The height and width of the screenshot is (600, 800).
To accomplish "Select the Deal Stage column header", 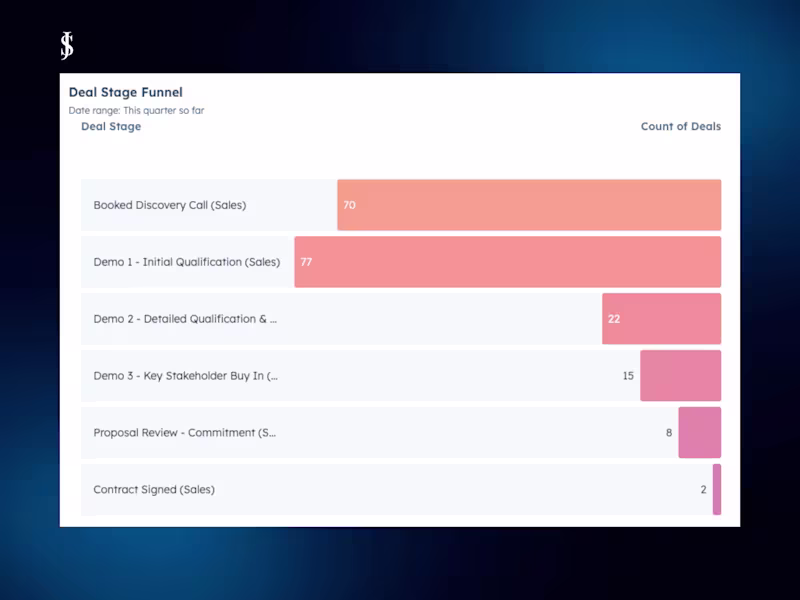I will pyautogui.click(x=111, y=127).
